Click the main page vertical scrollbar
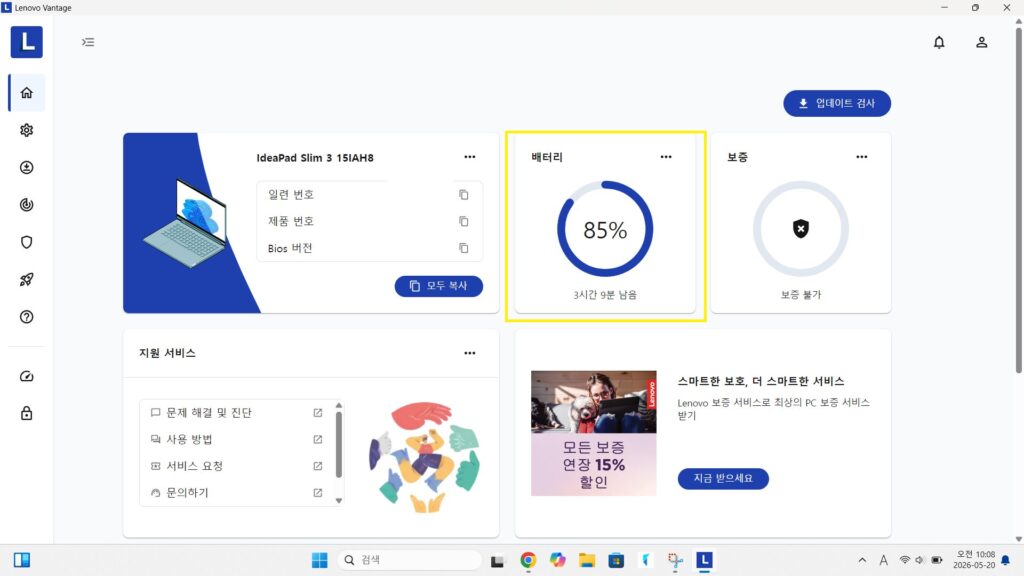Screen dimensions: 1024x576 pos(1018,199)
